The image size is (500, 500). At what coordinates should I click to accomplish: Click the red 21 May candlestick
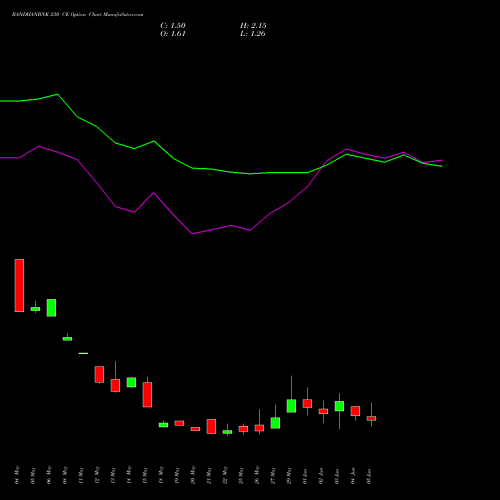tap(211, 426)
